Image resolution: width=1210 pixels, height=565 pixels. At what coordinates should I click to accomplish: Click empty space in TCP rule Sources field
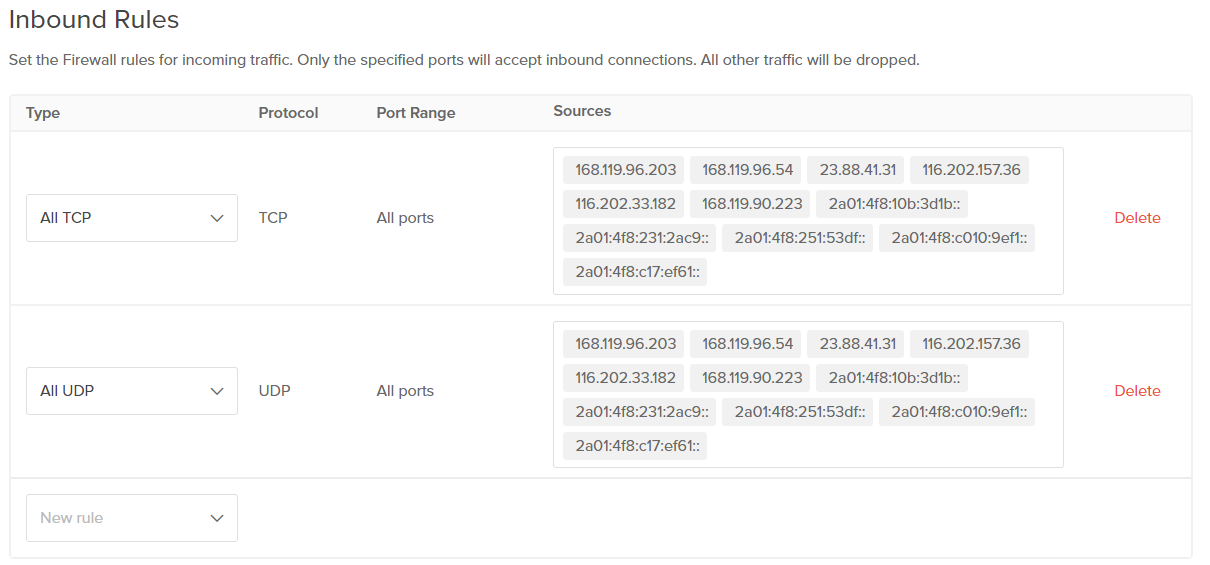[x=880, y=272]
